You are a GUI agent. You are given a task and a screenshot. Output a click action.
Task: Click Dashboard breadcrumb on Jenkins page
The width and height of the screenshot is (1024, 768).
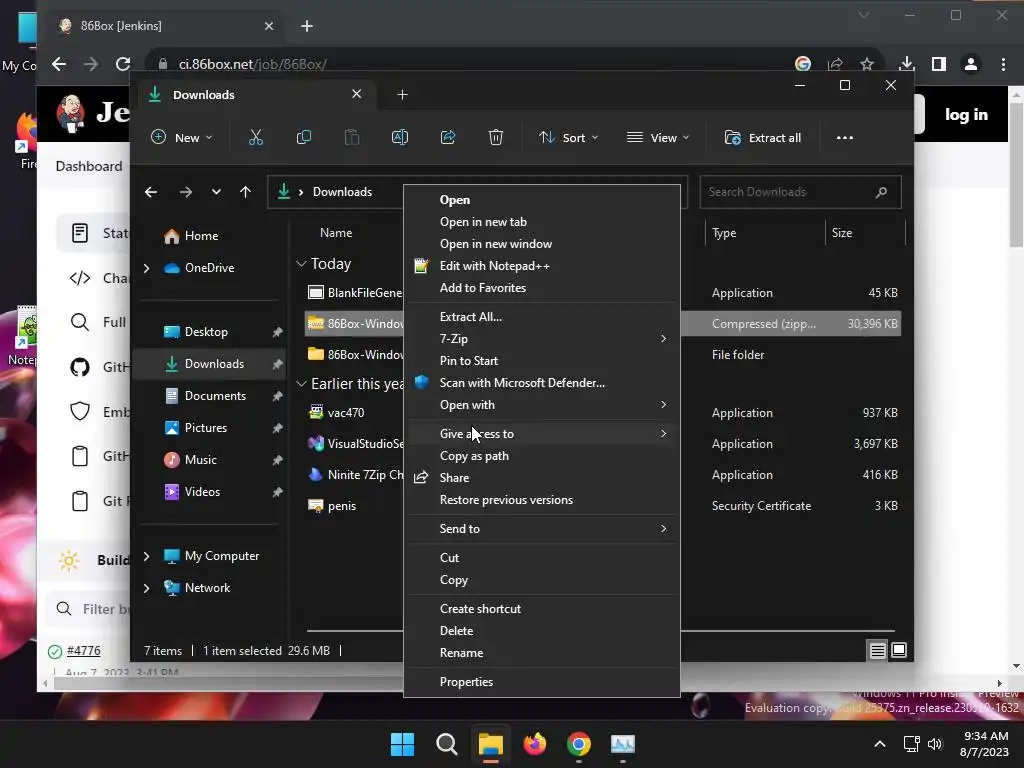point(89,166)
